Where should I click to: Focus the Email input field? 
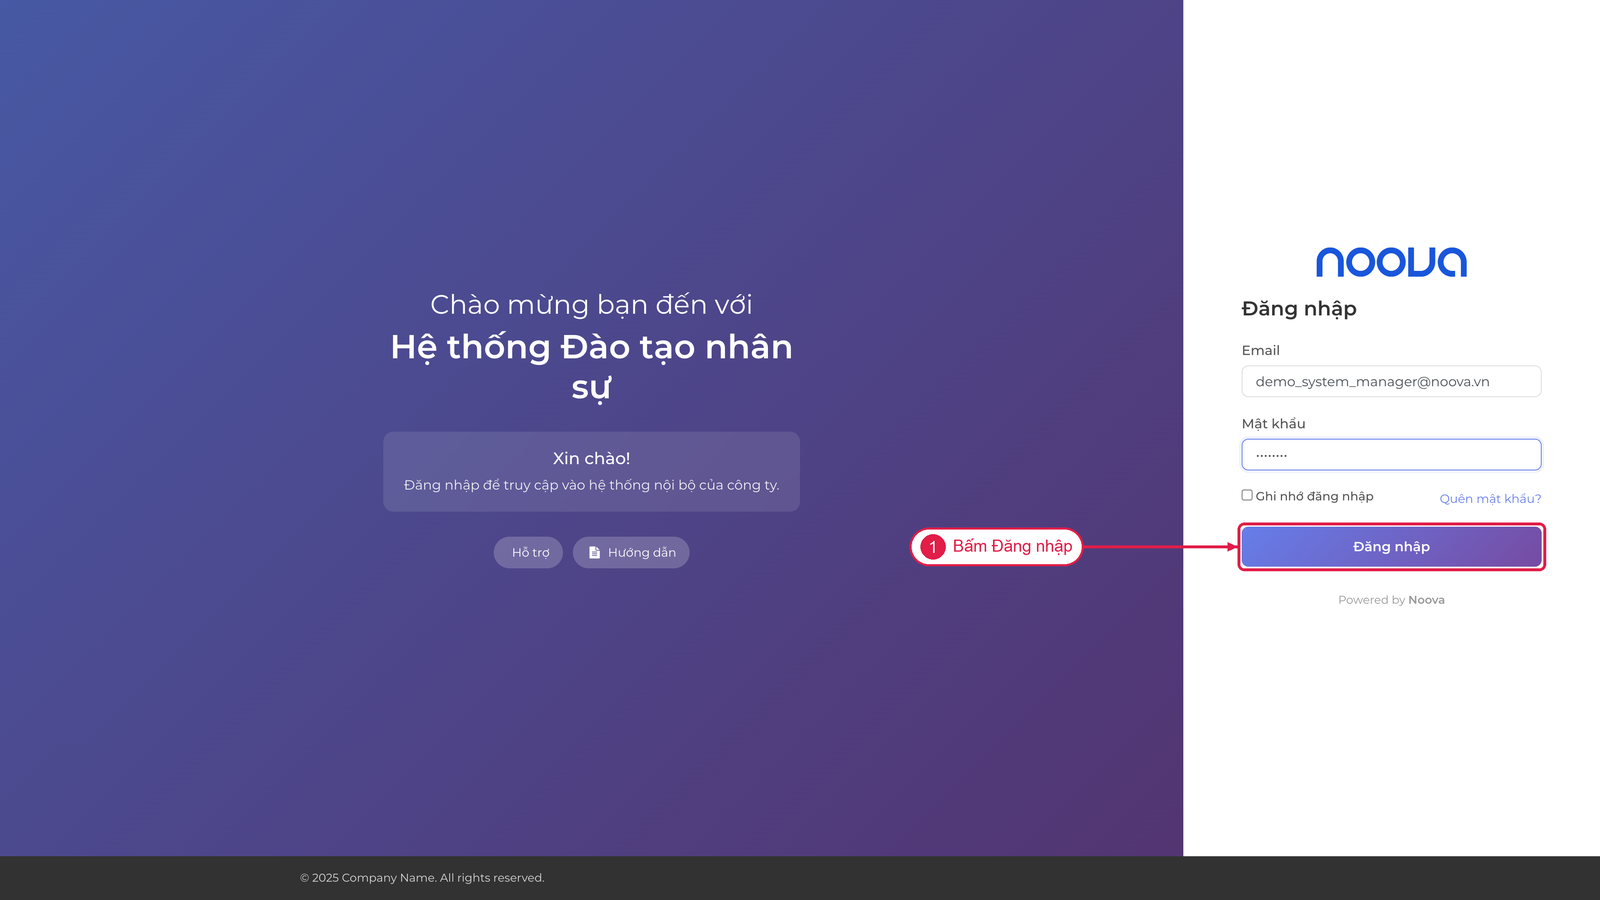(x=1391, y=381)
